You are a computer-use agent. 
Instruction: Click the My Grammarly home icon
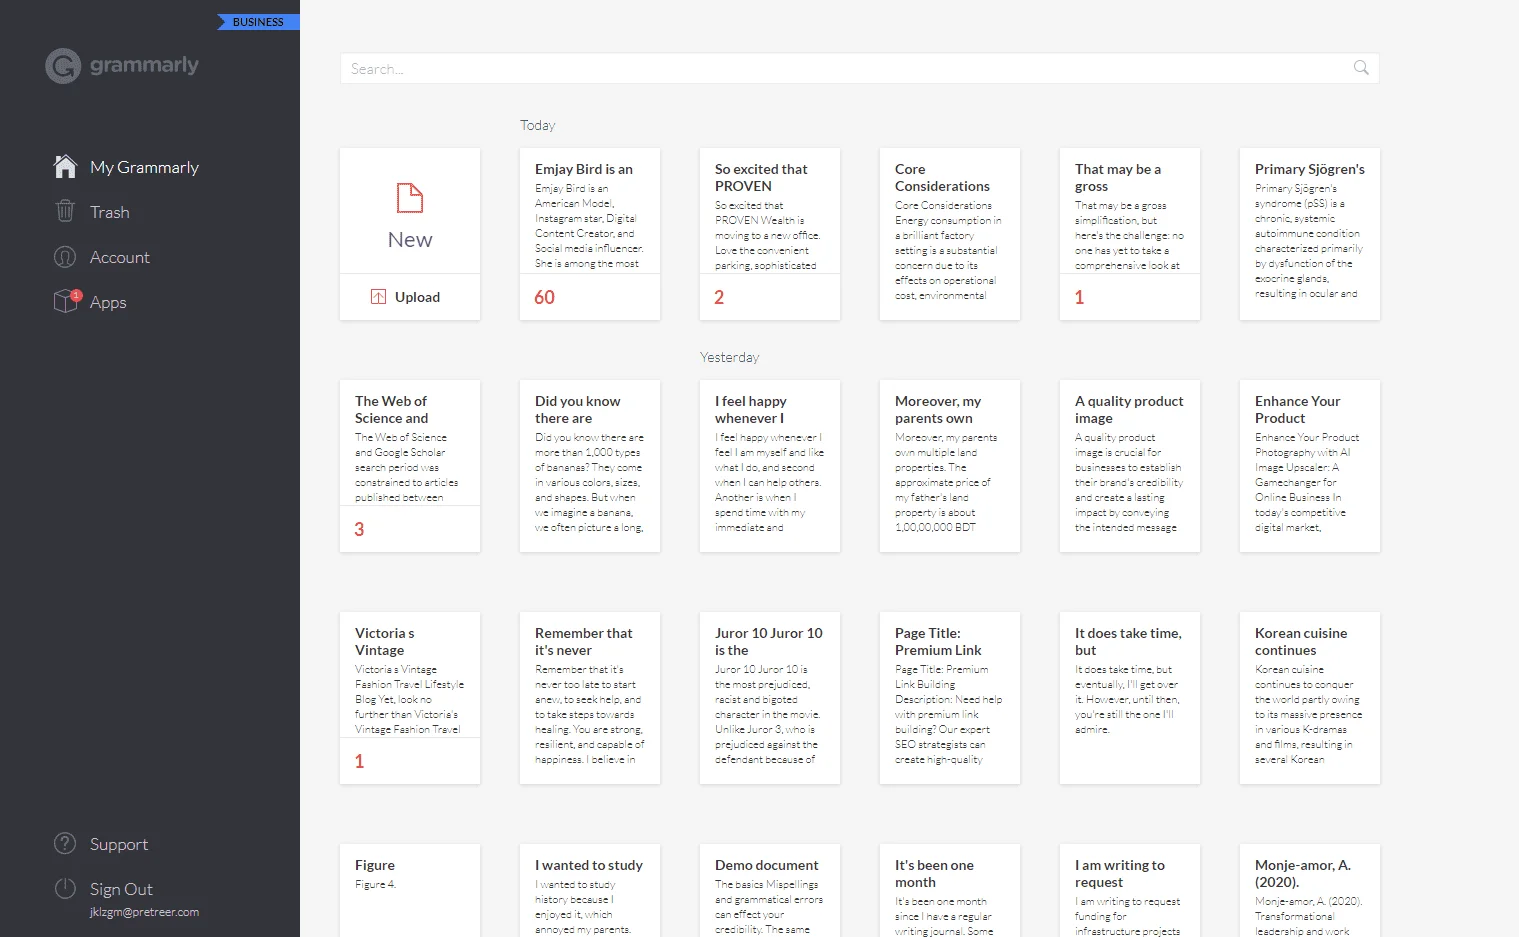65,166
